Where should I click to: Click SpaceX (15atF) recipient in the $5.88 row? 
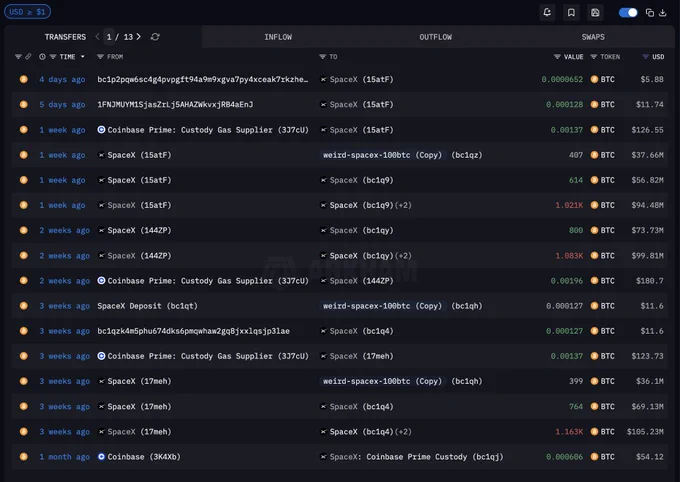click(x=357, y=79)
